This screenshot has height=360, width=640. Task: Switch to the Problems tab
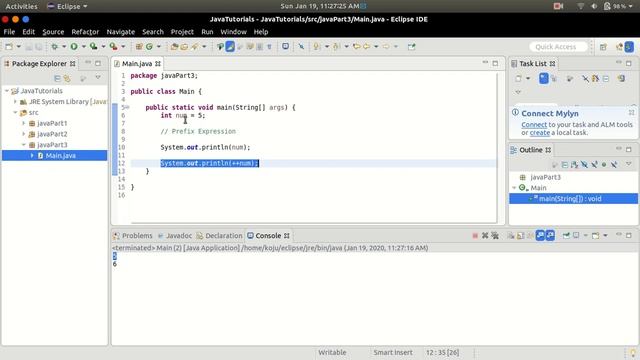[133, 236]
